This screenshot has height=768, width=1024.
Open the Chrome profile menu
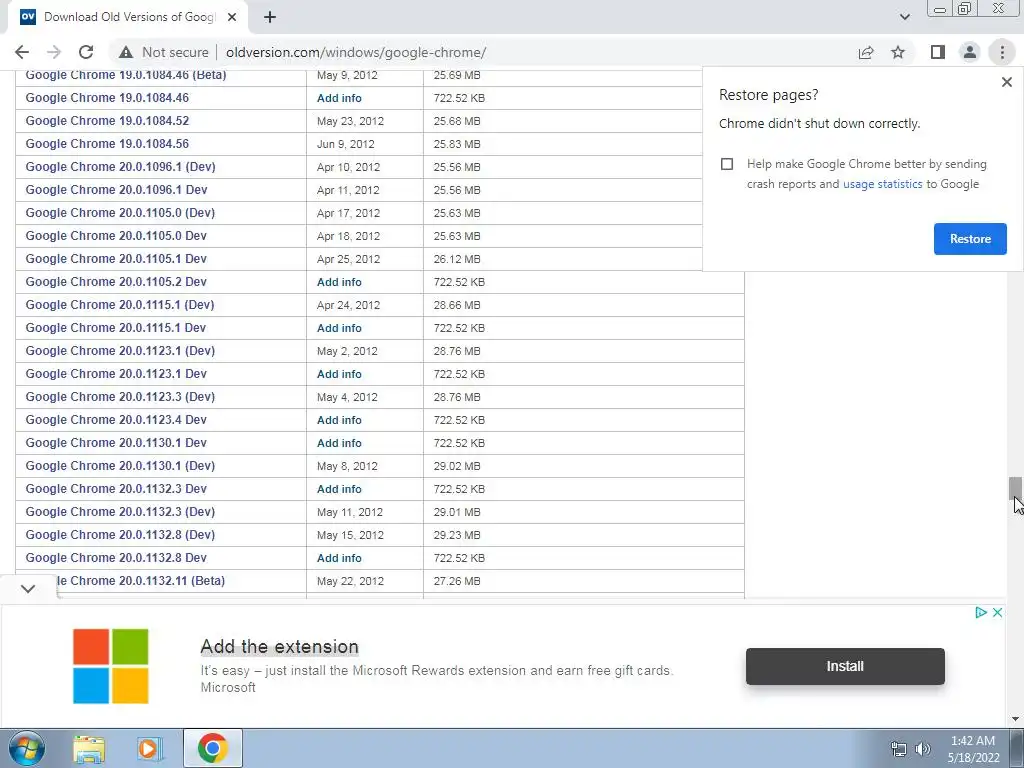click(x=970, y=52)
